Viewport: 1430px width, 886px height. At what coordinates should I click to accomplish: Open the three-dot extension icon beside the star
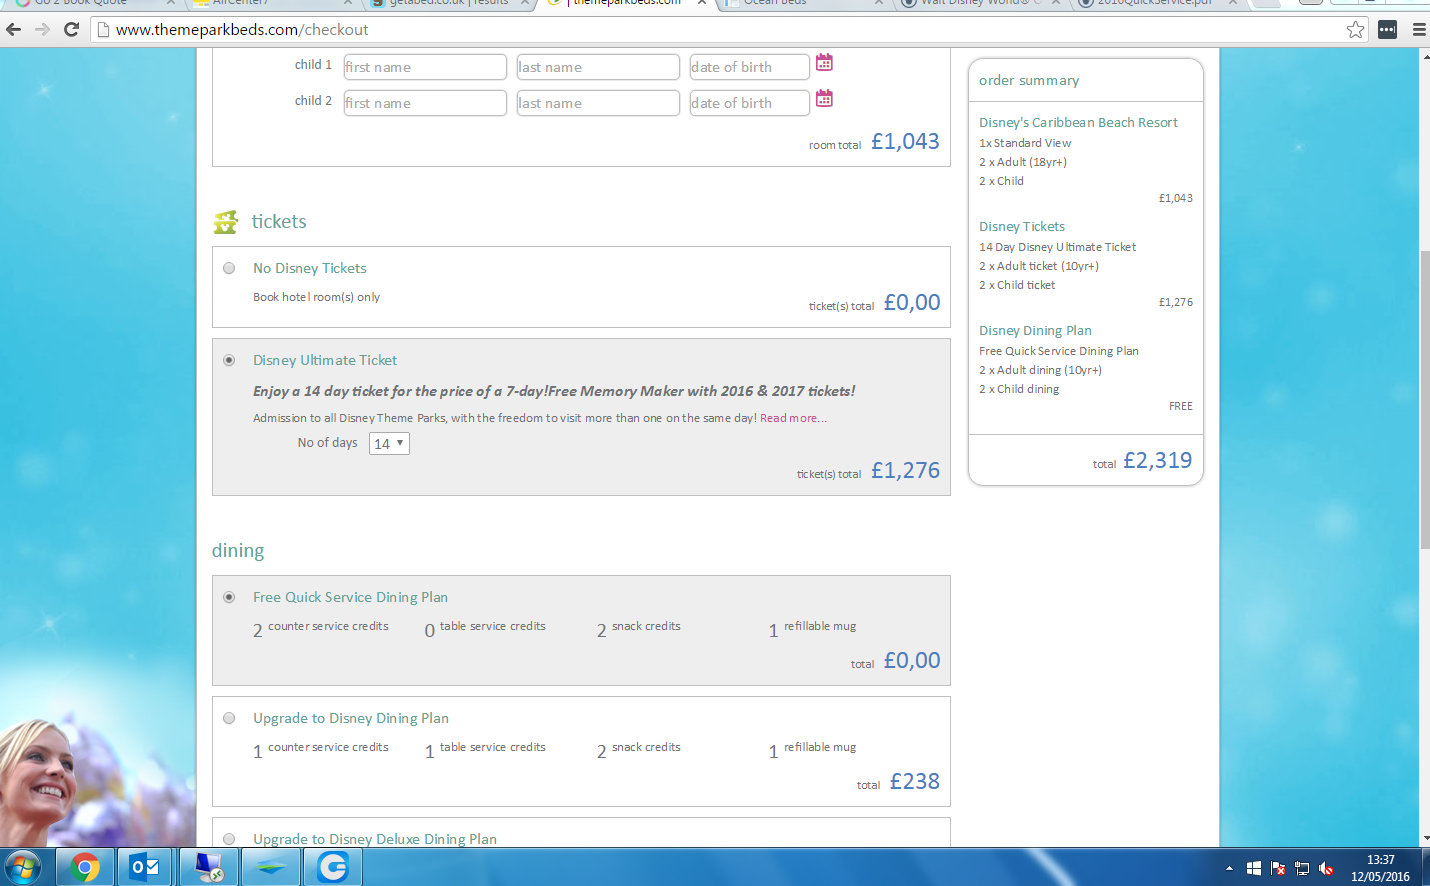(x=1387, y=29)
